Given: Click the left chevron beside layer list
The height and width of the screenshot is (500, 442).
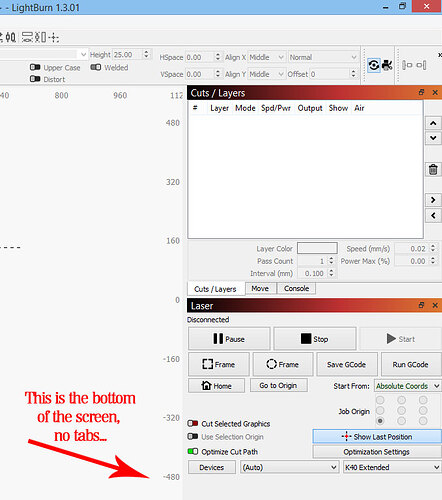Looking at the screenshot, I should [433, 215].
